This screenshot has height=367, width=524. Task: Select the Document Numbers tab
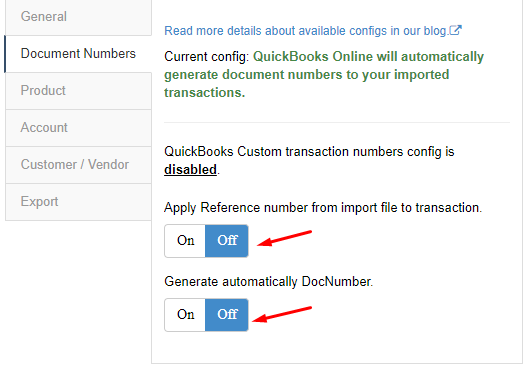[79, 54]
